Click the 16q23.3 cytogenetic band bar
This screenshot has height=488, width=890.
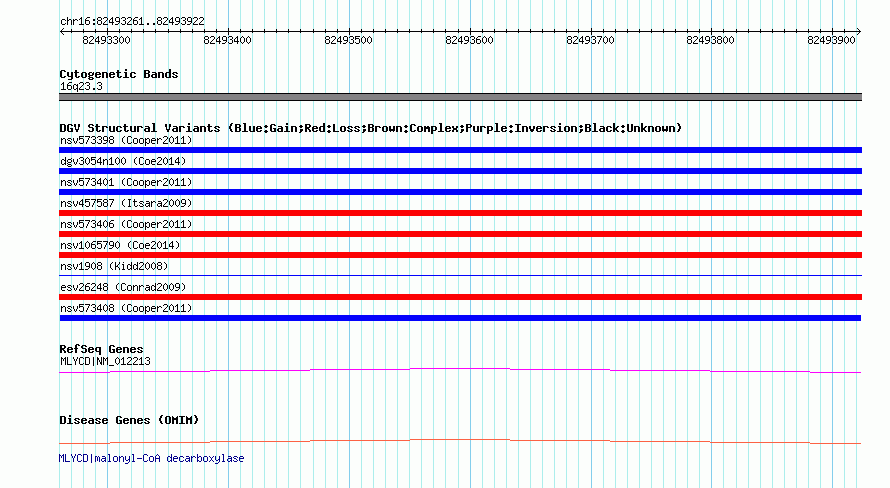(x=460, y=97)
